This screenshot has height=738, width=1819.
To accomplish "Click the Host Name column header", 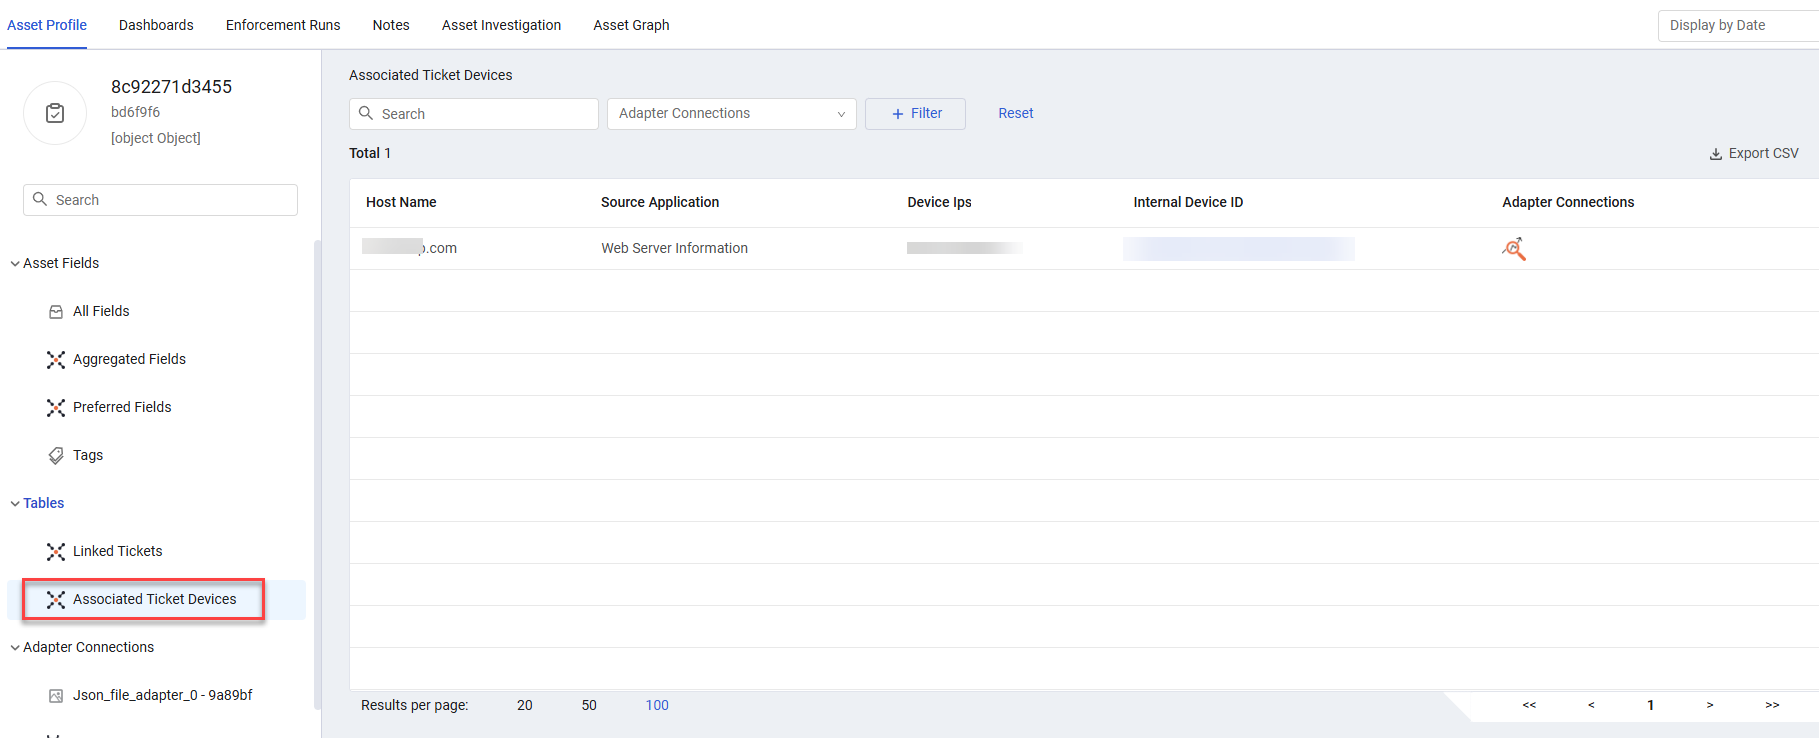I will (401, 203).
